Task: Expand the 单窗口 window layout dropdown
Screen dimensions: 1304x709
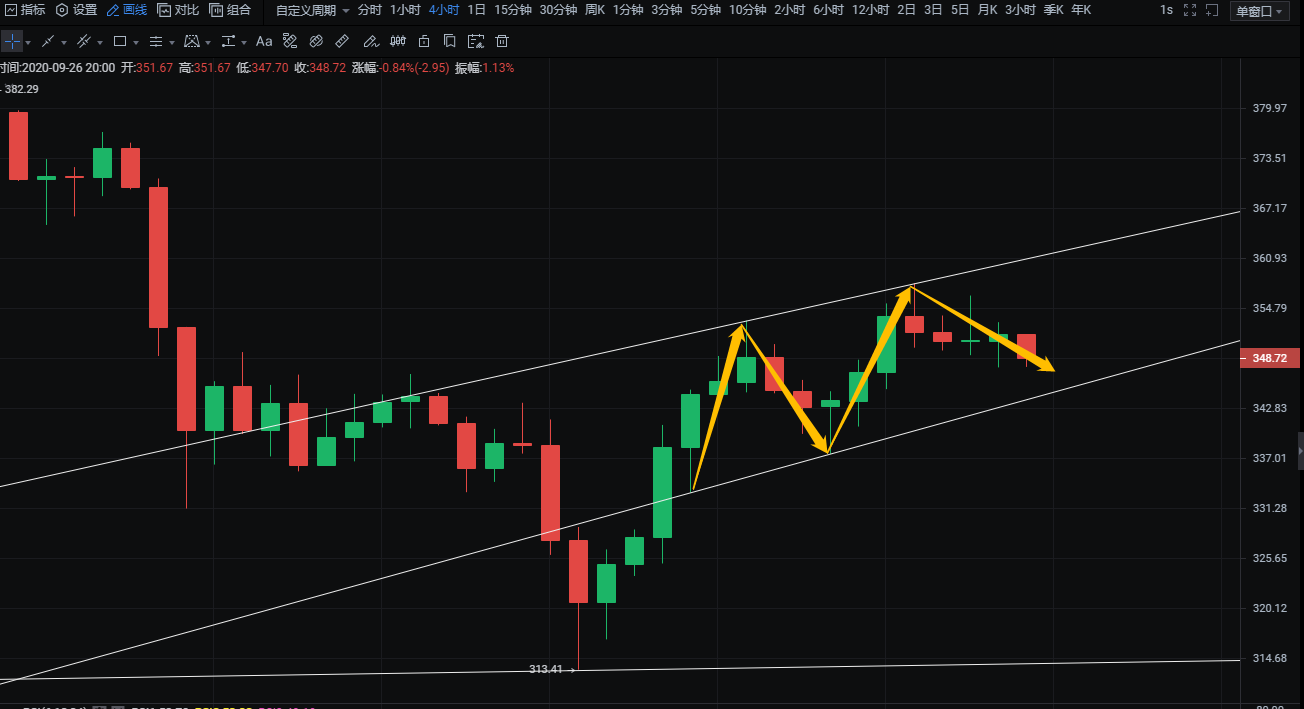Action: (x=1259, y=11)
